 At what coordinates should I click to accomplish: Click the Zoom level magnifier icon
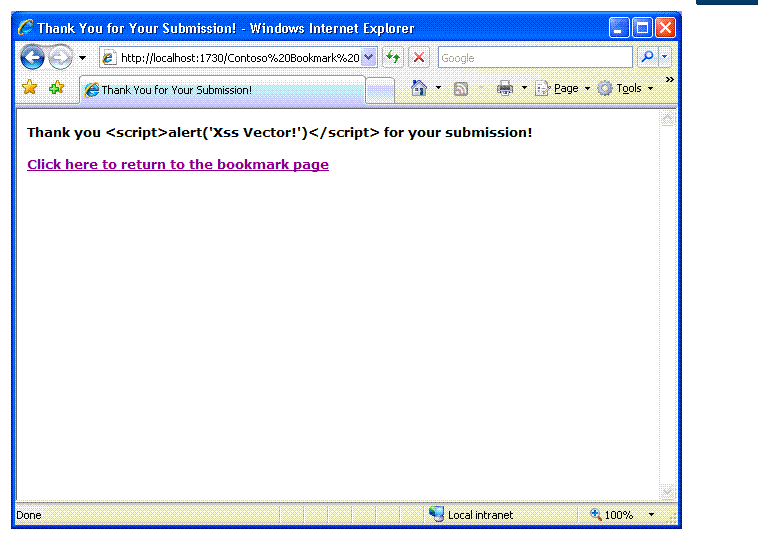tap(596, 514)
